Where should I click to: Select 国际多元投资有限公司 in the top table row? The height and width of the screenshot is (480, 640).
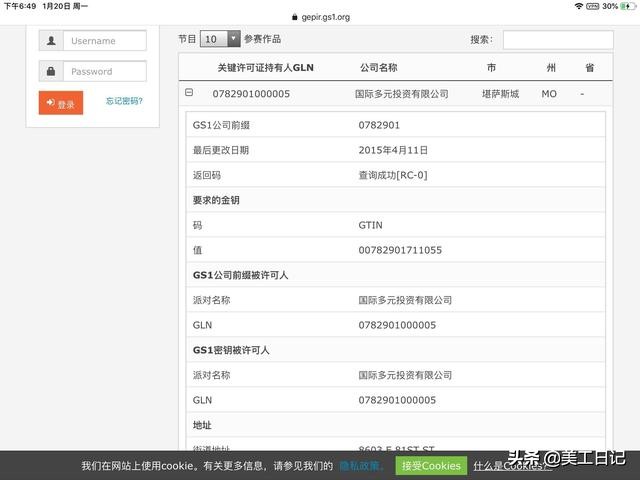(x=402, y=94)
